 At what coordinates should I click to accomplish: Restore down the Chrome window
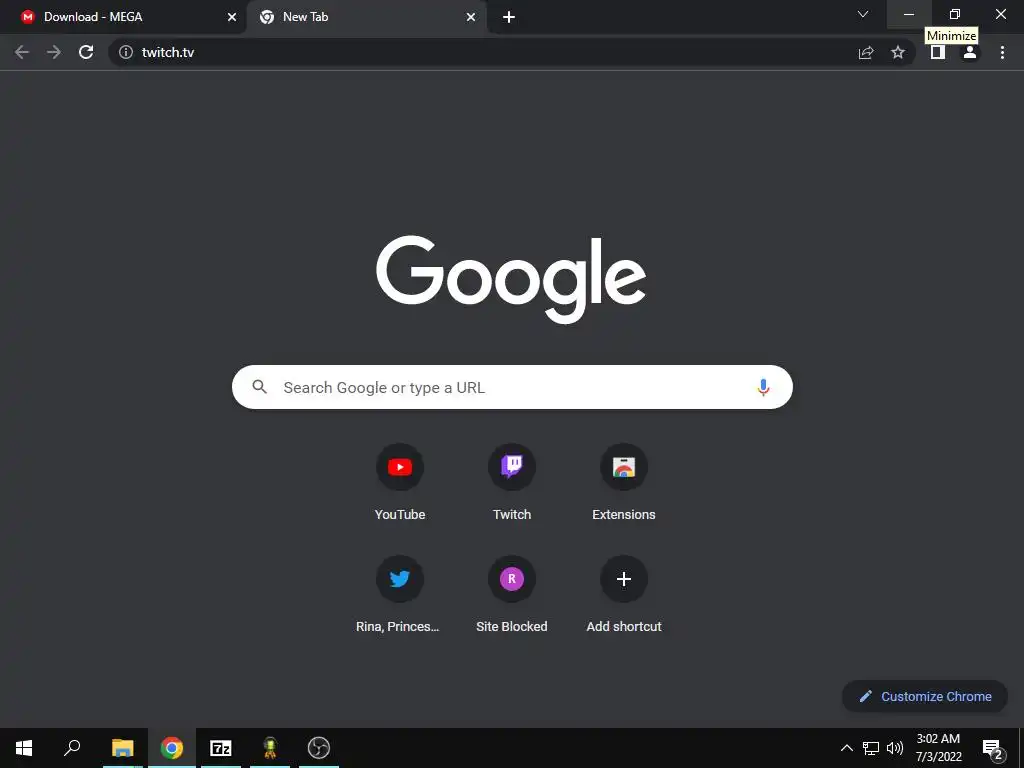(955, 14)
